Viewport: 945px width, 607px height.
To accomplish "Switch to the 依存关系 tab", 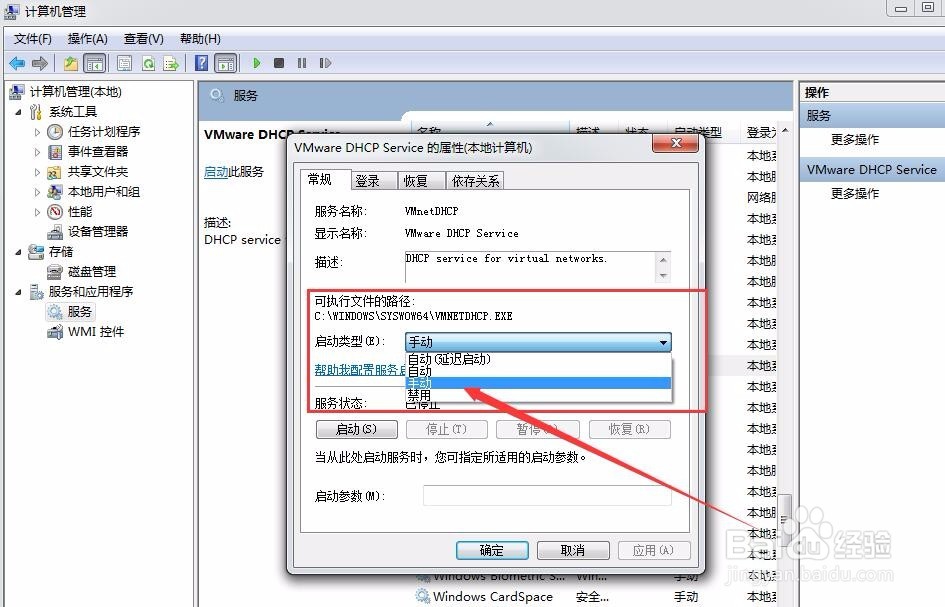I will tap(476, 181).
